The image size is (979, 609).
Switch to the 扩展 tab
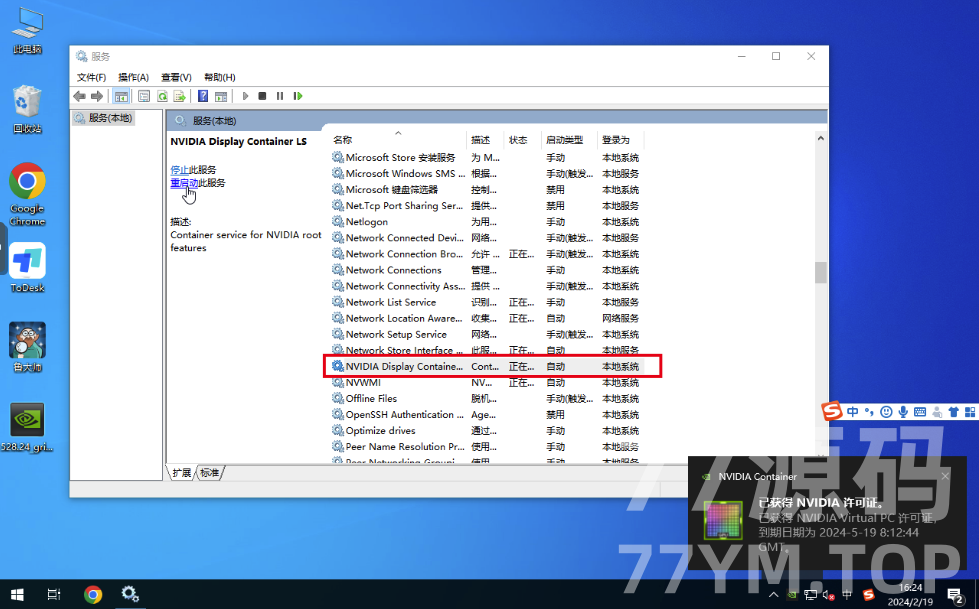(x=182, y=473)
